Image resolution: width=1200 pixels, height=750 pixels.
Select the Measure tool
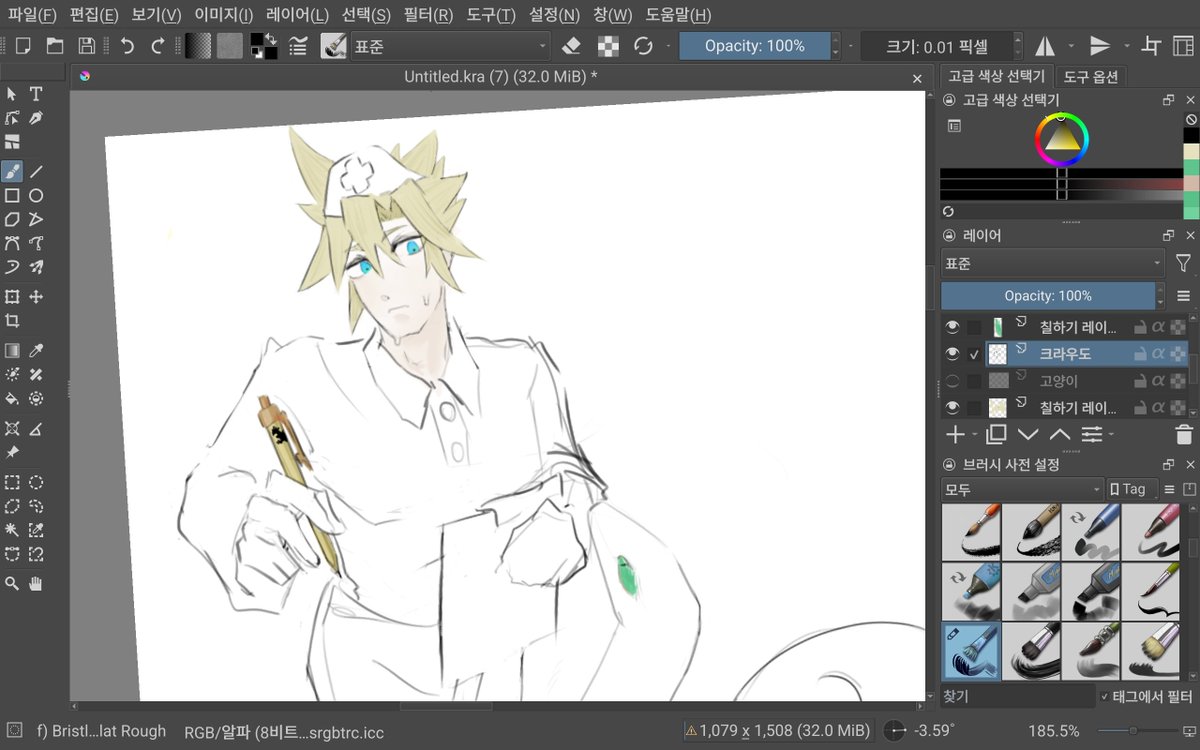(36, 429)
